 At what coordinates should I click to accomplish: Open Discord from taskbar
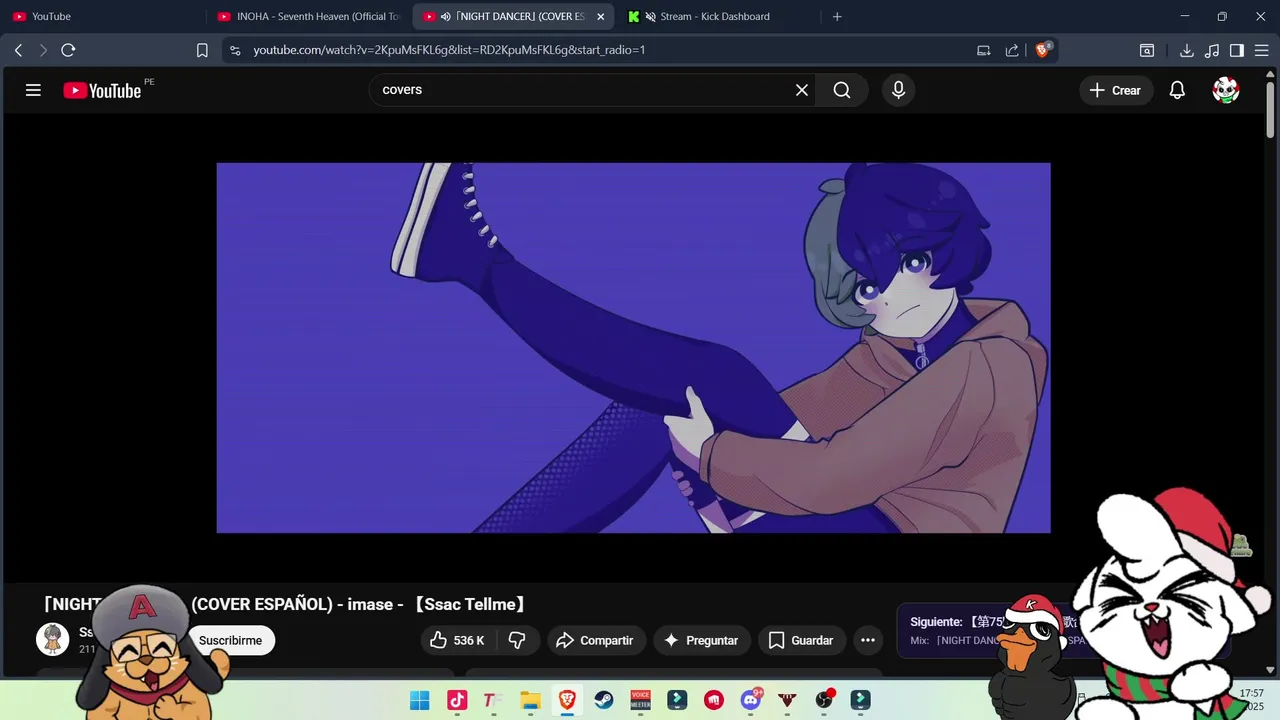coord(751,700)
